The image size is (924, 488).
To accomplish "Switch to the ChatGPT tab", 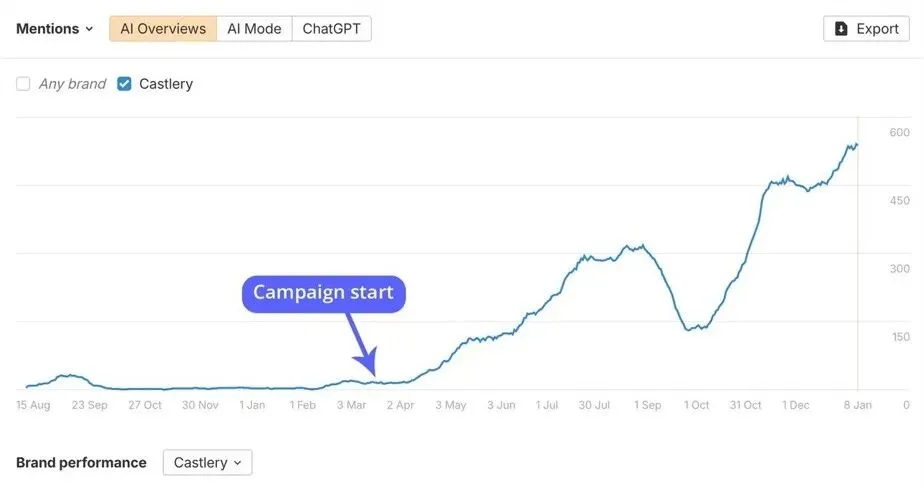I will pos(331,29).
